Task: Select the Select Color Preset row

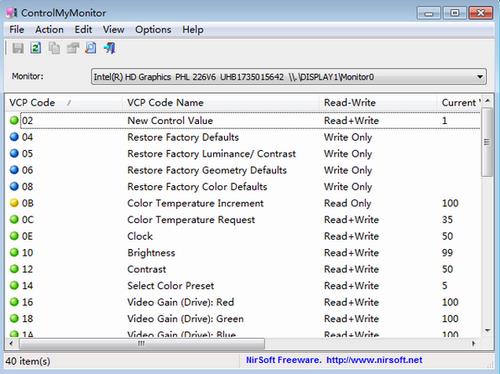Action: pos(243,286)
